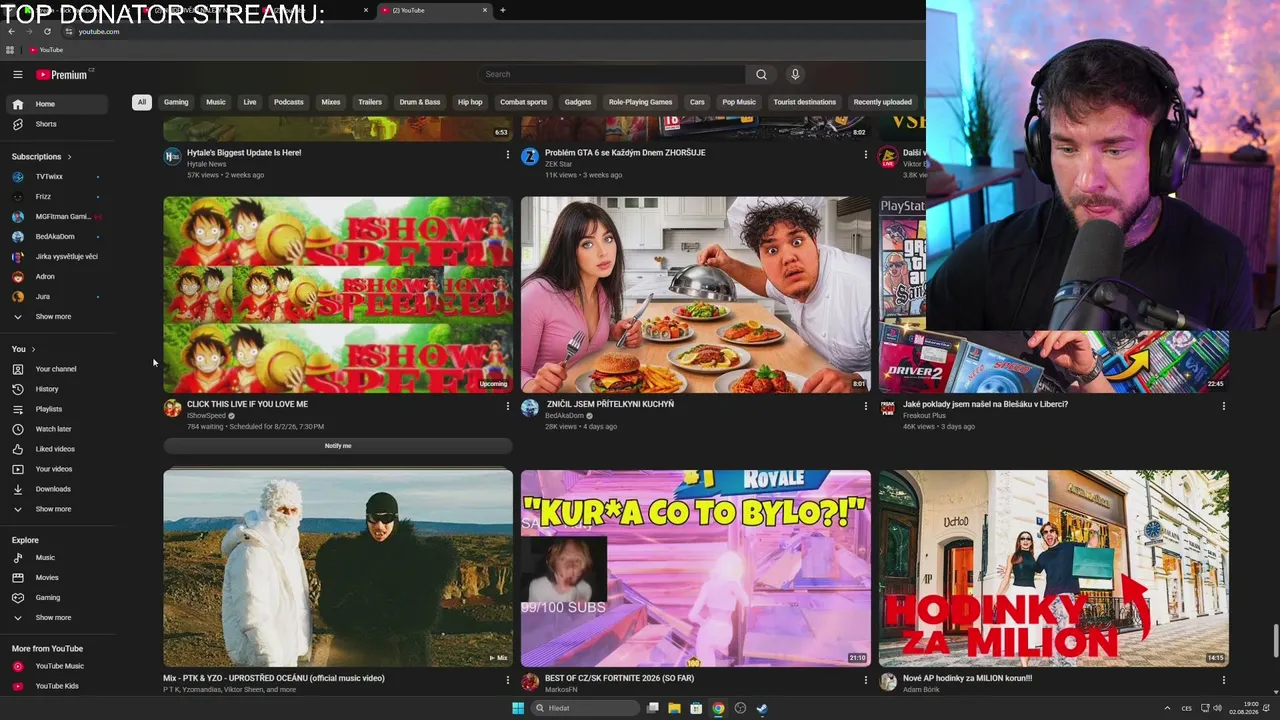Open YouTube Kids from the sidebar
Viewport: 1280px width, 720px height.
(57, 686)
